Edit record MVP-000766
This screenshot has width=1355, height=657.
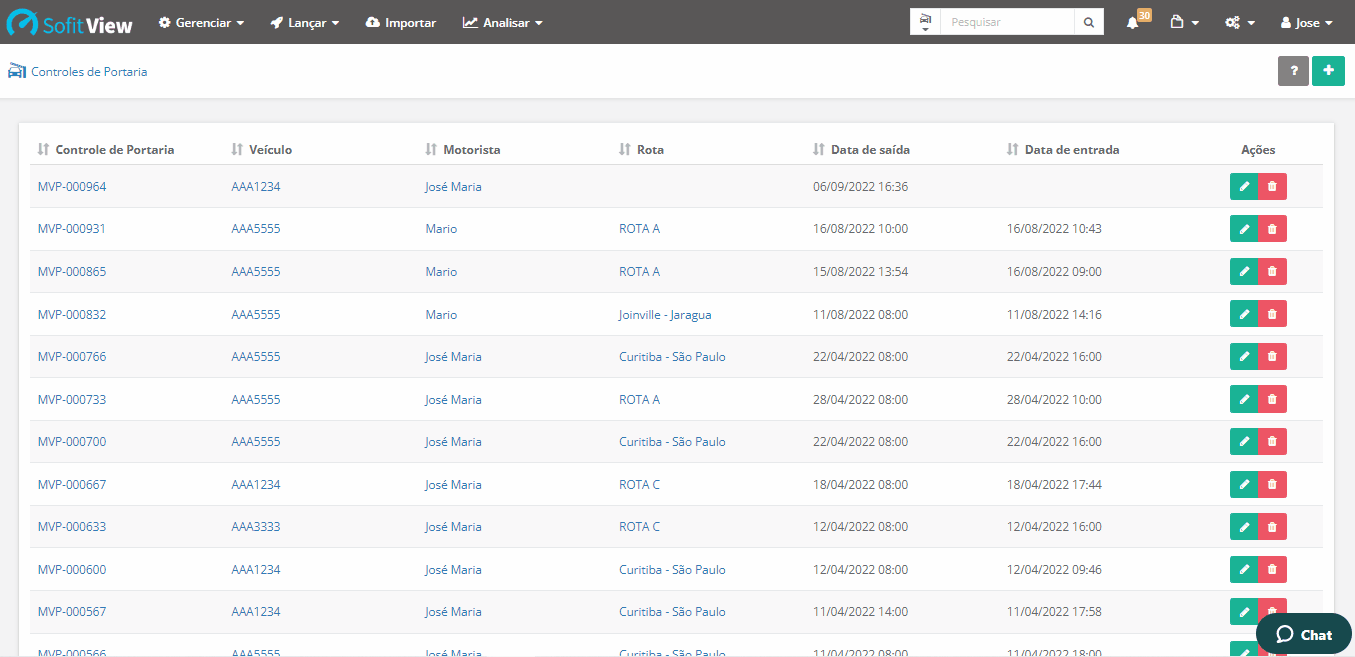[1244, 356]
